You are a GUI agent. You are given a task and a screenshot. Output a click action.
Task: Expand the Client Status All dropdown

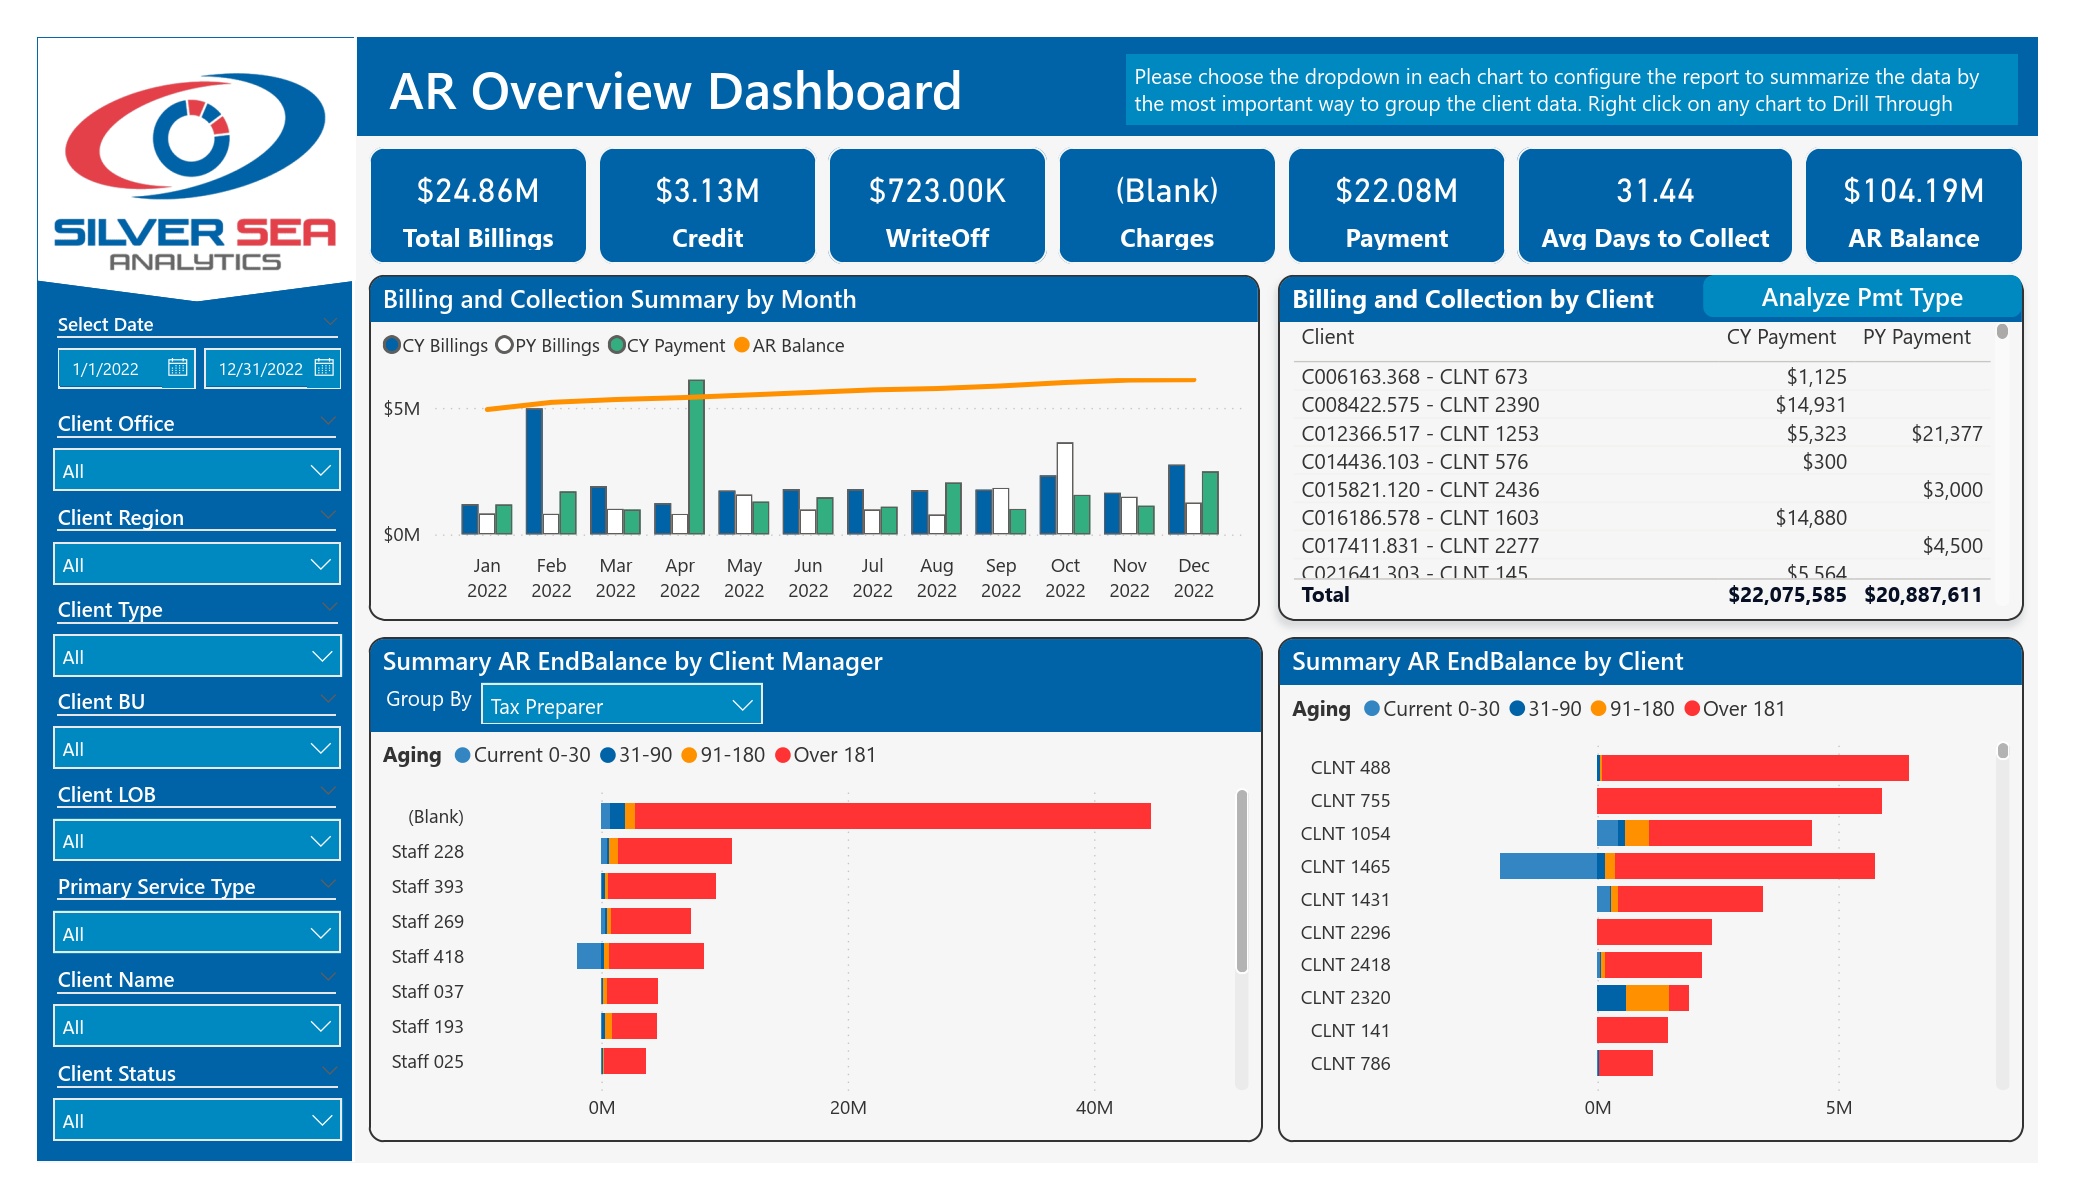[x=196, y=1120]
